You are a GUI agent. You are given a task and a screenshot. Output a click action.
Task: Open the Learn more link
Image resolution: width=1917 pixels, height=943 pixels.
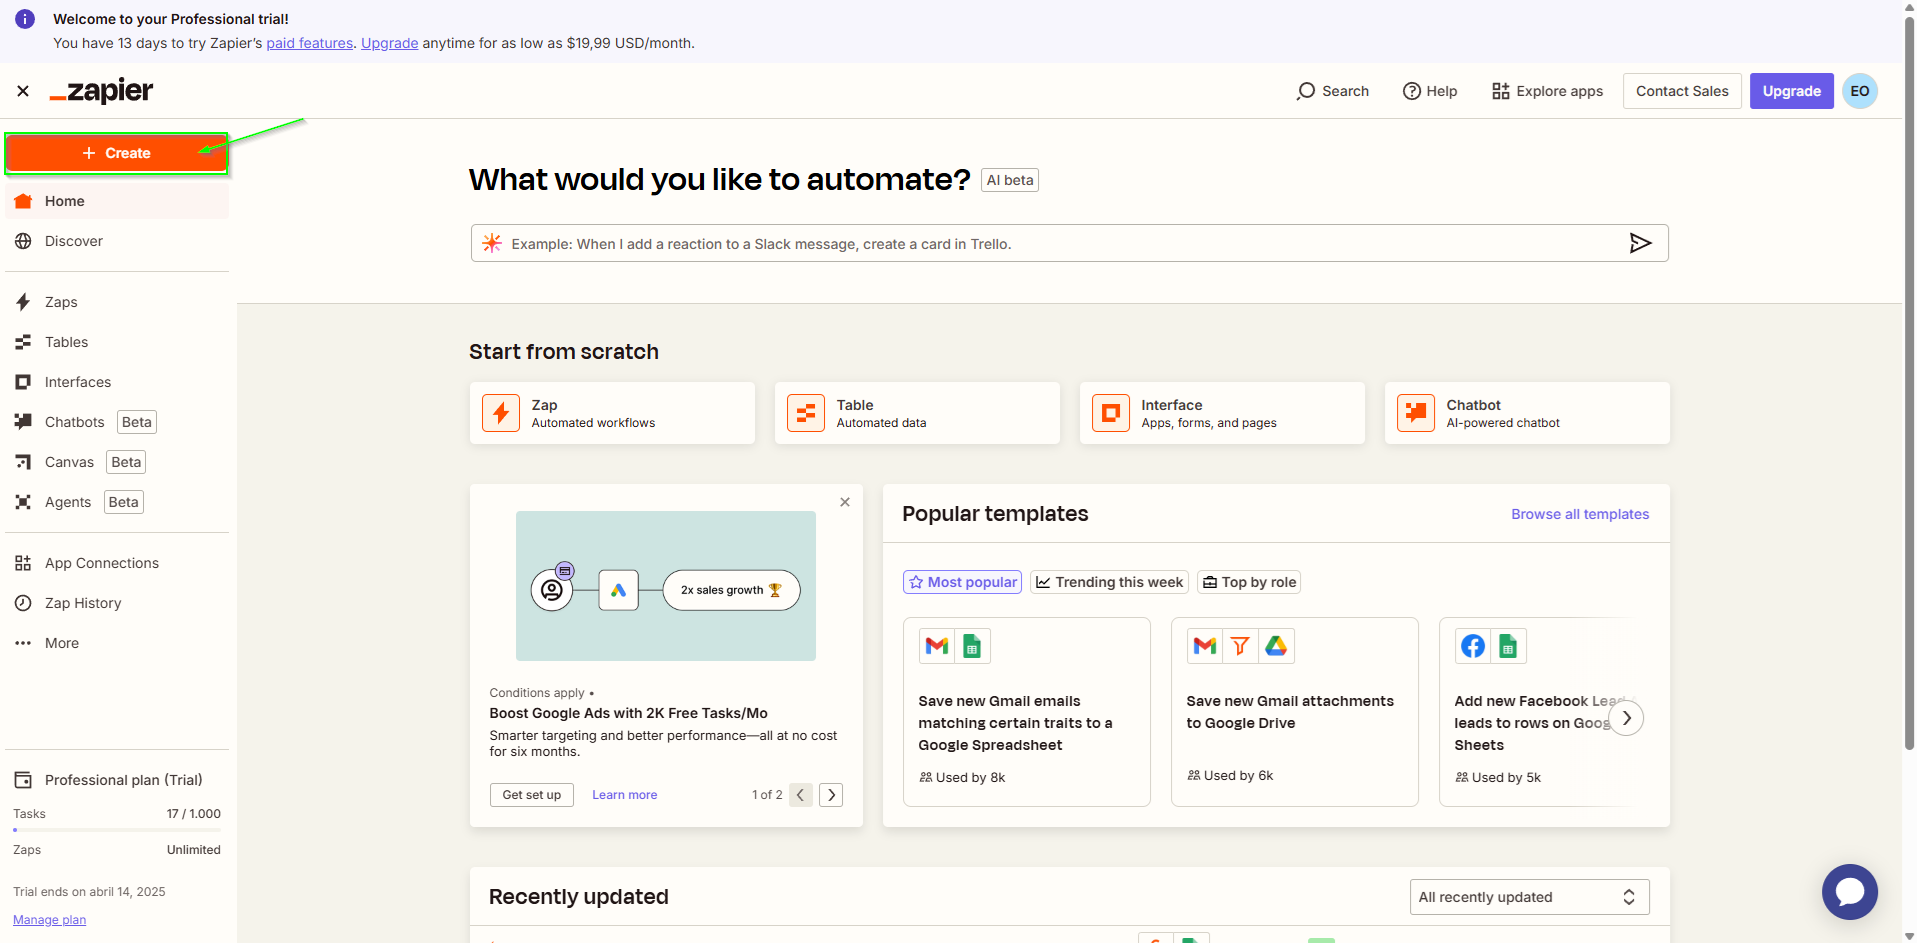624,795
